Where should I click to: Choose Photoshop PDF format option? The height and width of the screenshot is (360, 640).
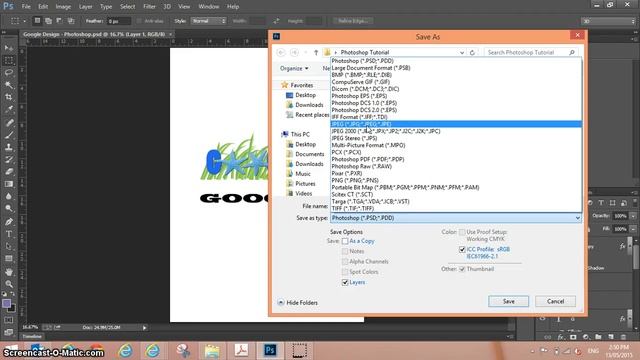456,159
